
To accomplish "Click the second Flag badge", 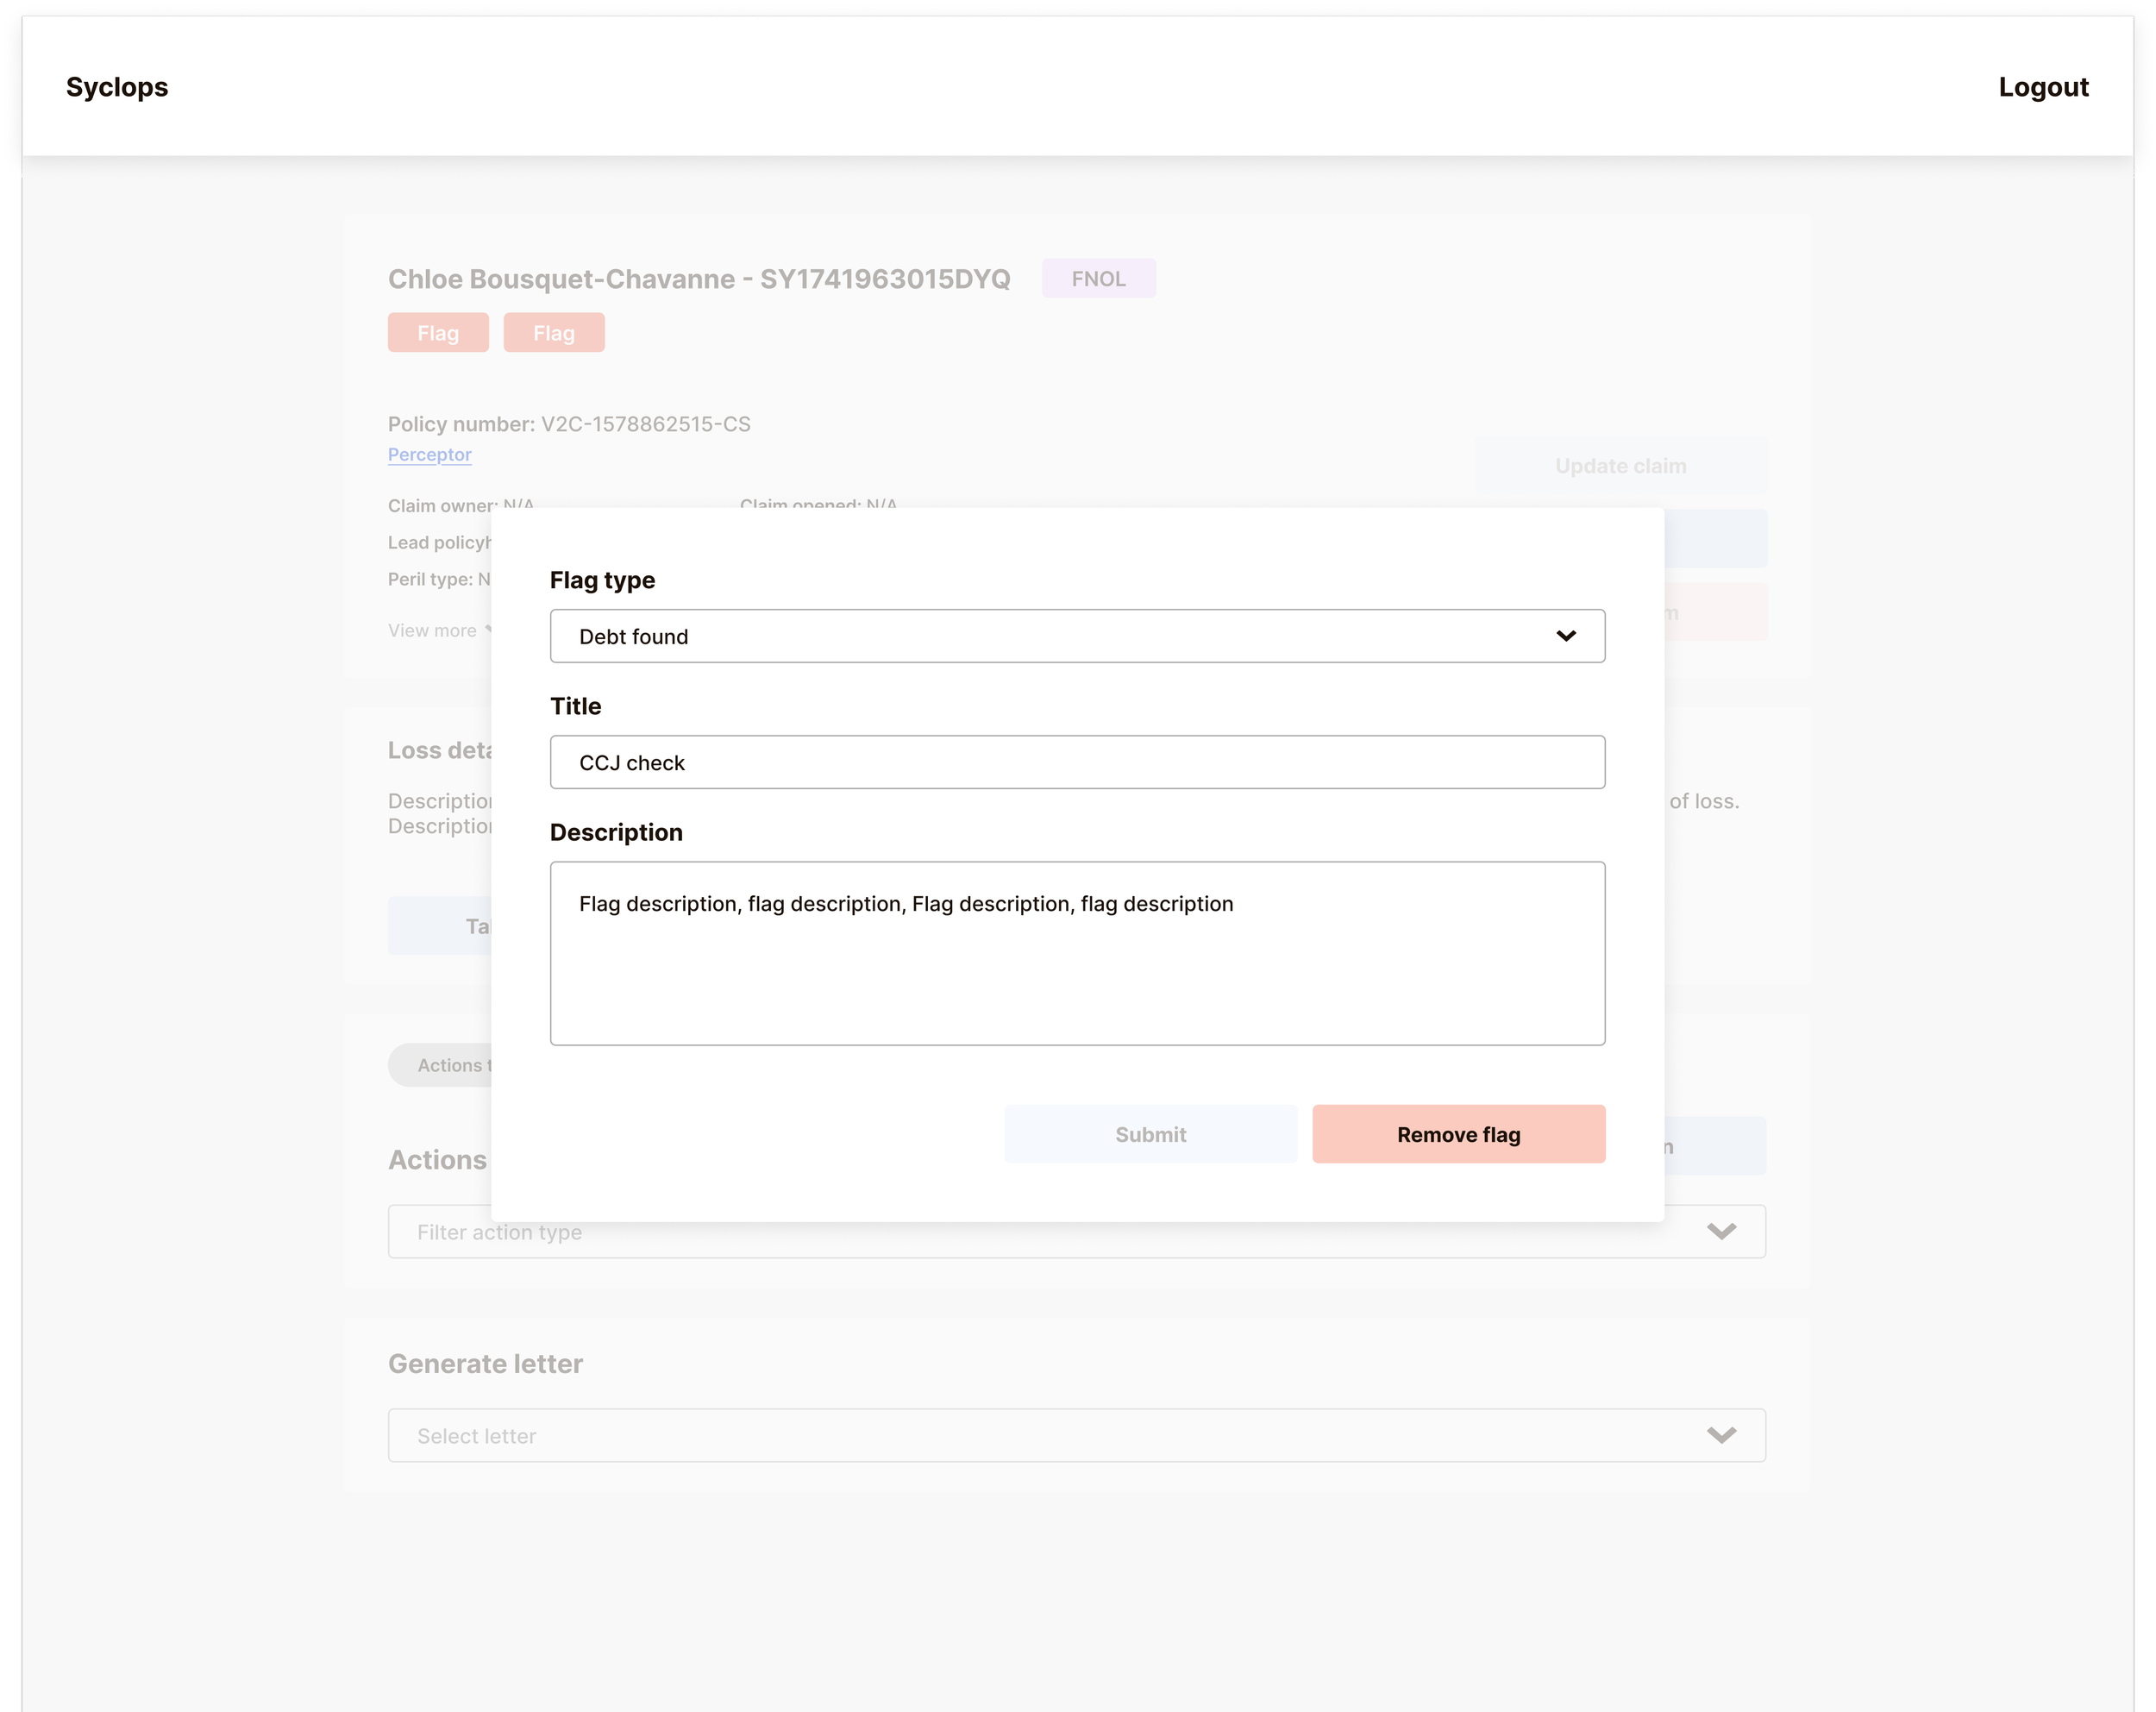I will pos(553,332).
